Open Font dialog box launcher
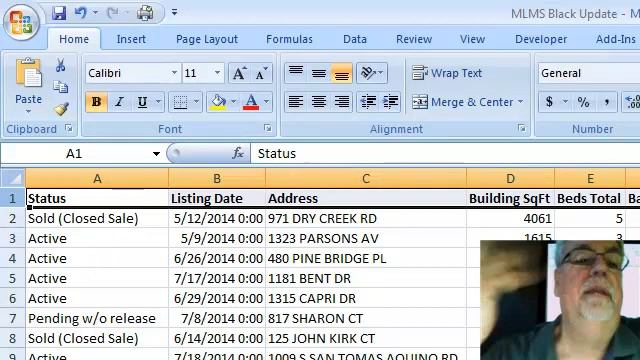 tap(267, 128)
